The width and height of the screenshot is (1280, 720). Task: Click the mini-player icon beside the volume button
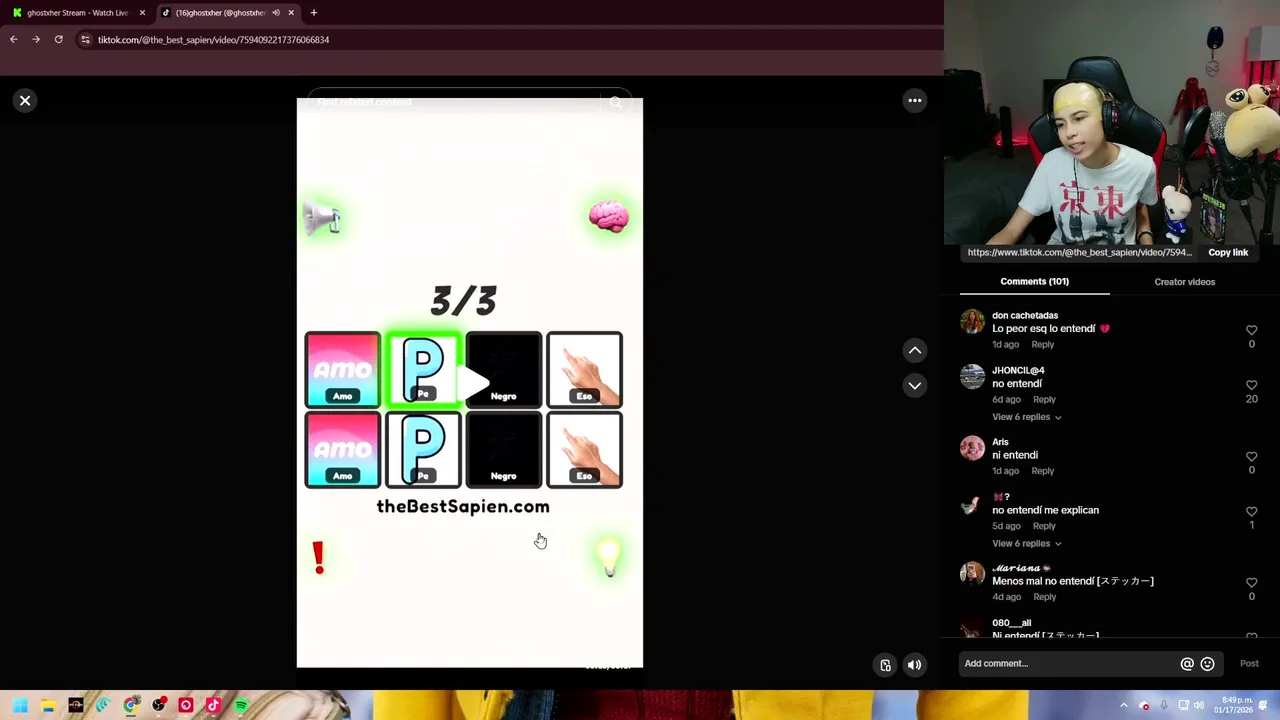pos(885,665)
